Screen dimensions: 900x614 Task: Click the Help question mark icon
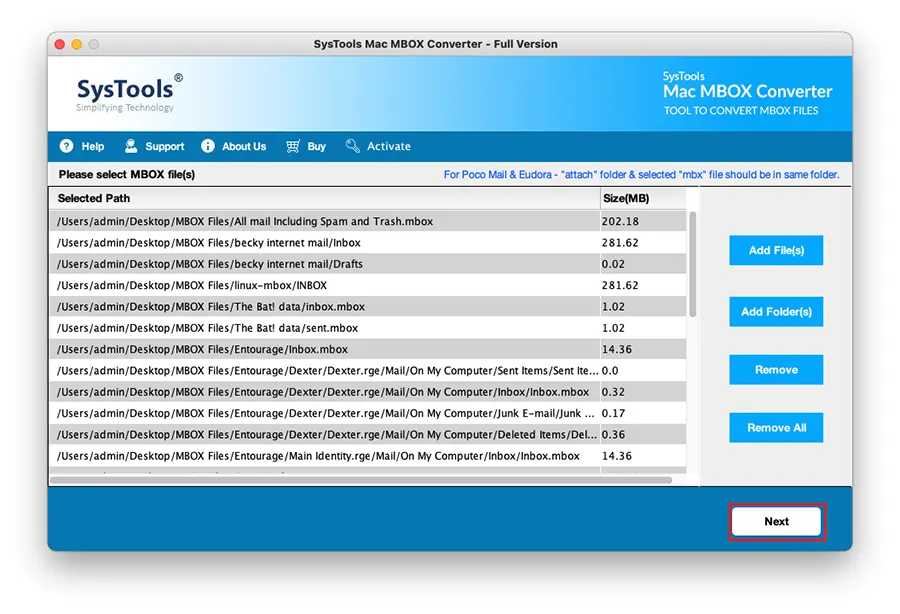click(x=67, y=146)
